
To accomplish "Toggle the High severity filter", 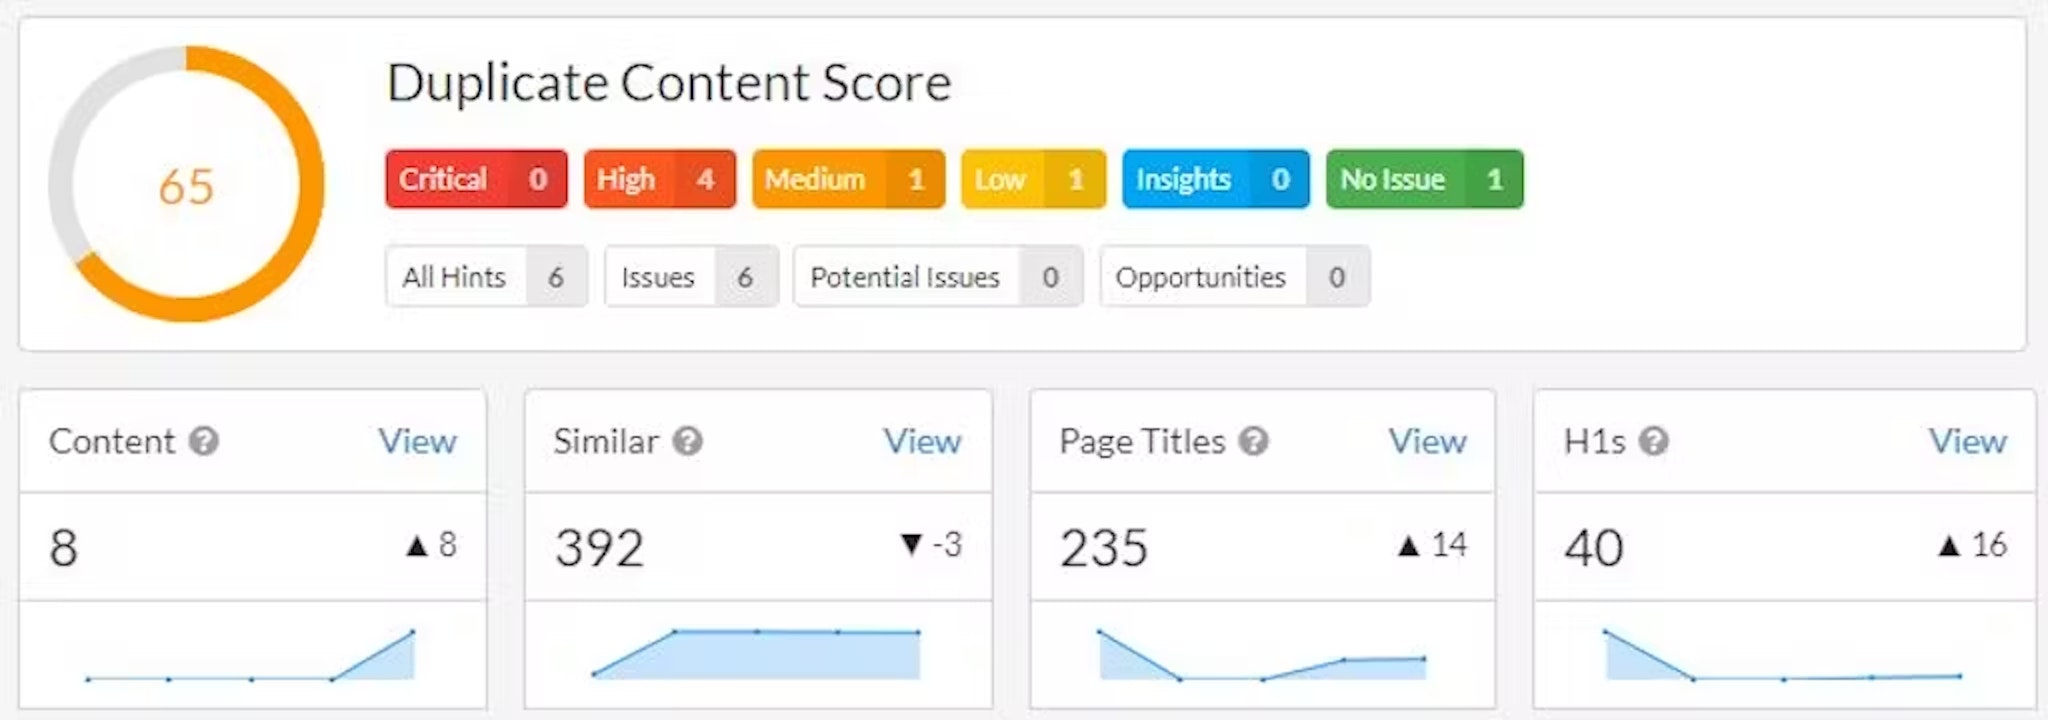I will point(659,179).
